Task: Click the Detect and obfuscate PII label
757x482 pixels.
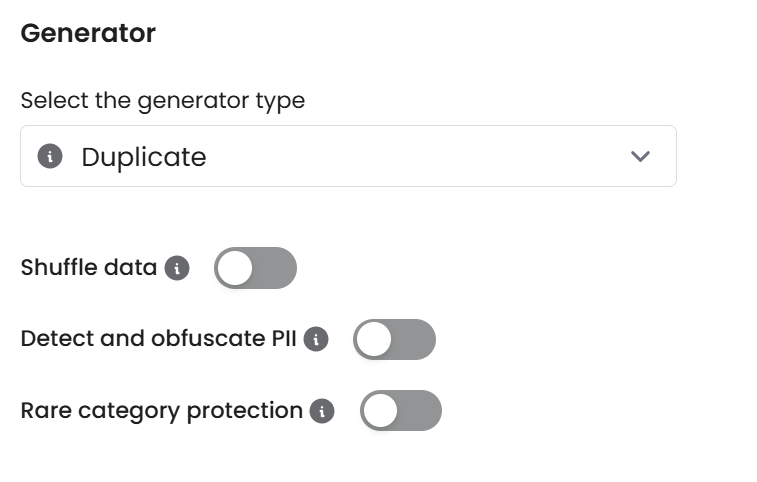Action: [x=158, y=339]
